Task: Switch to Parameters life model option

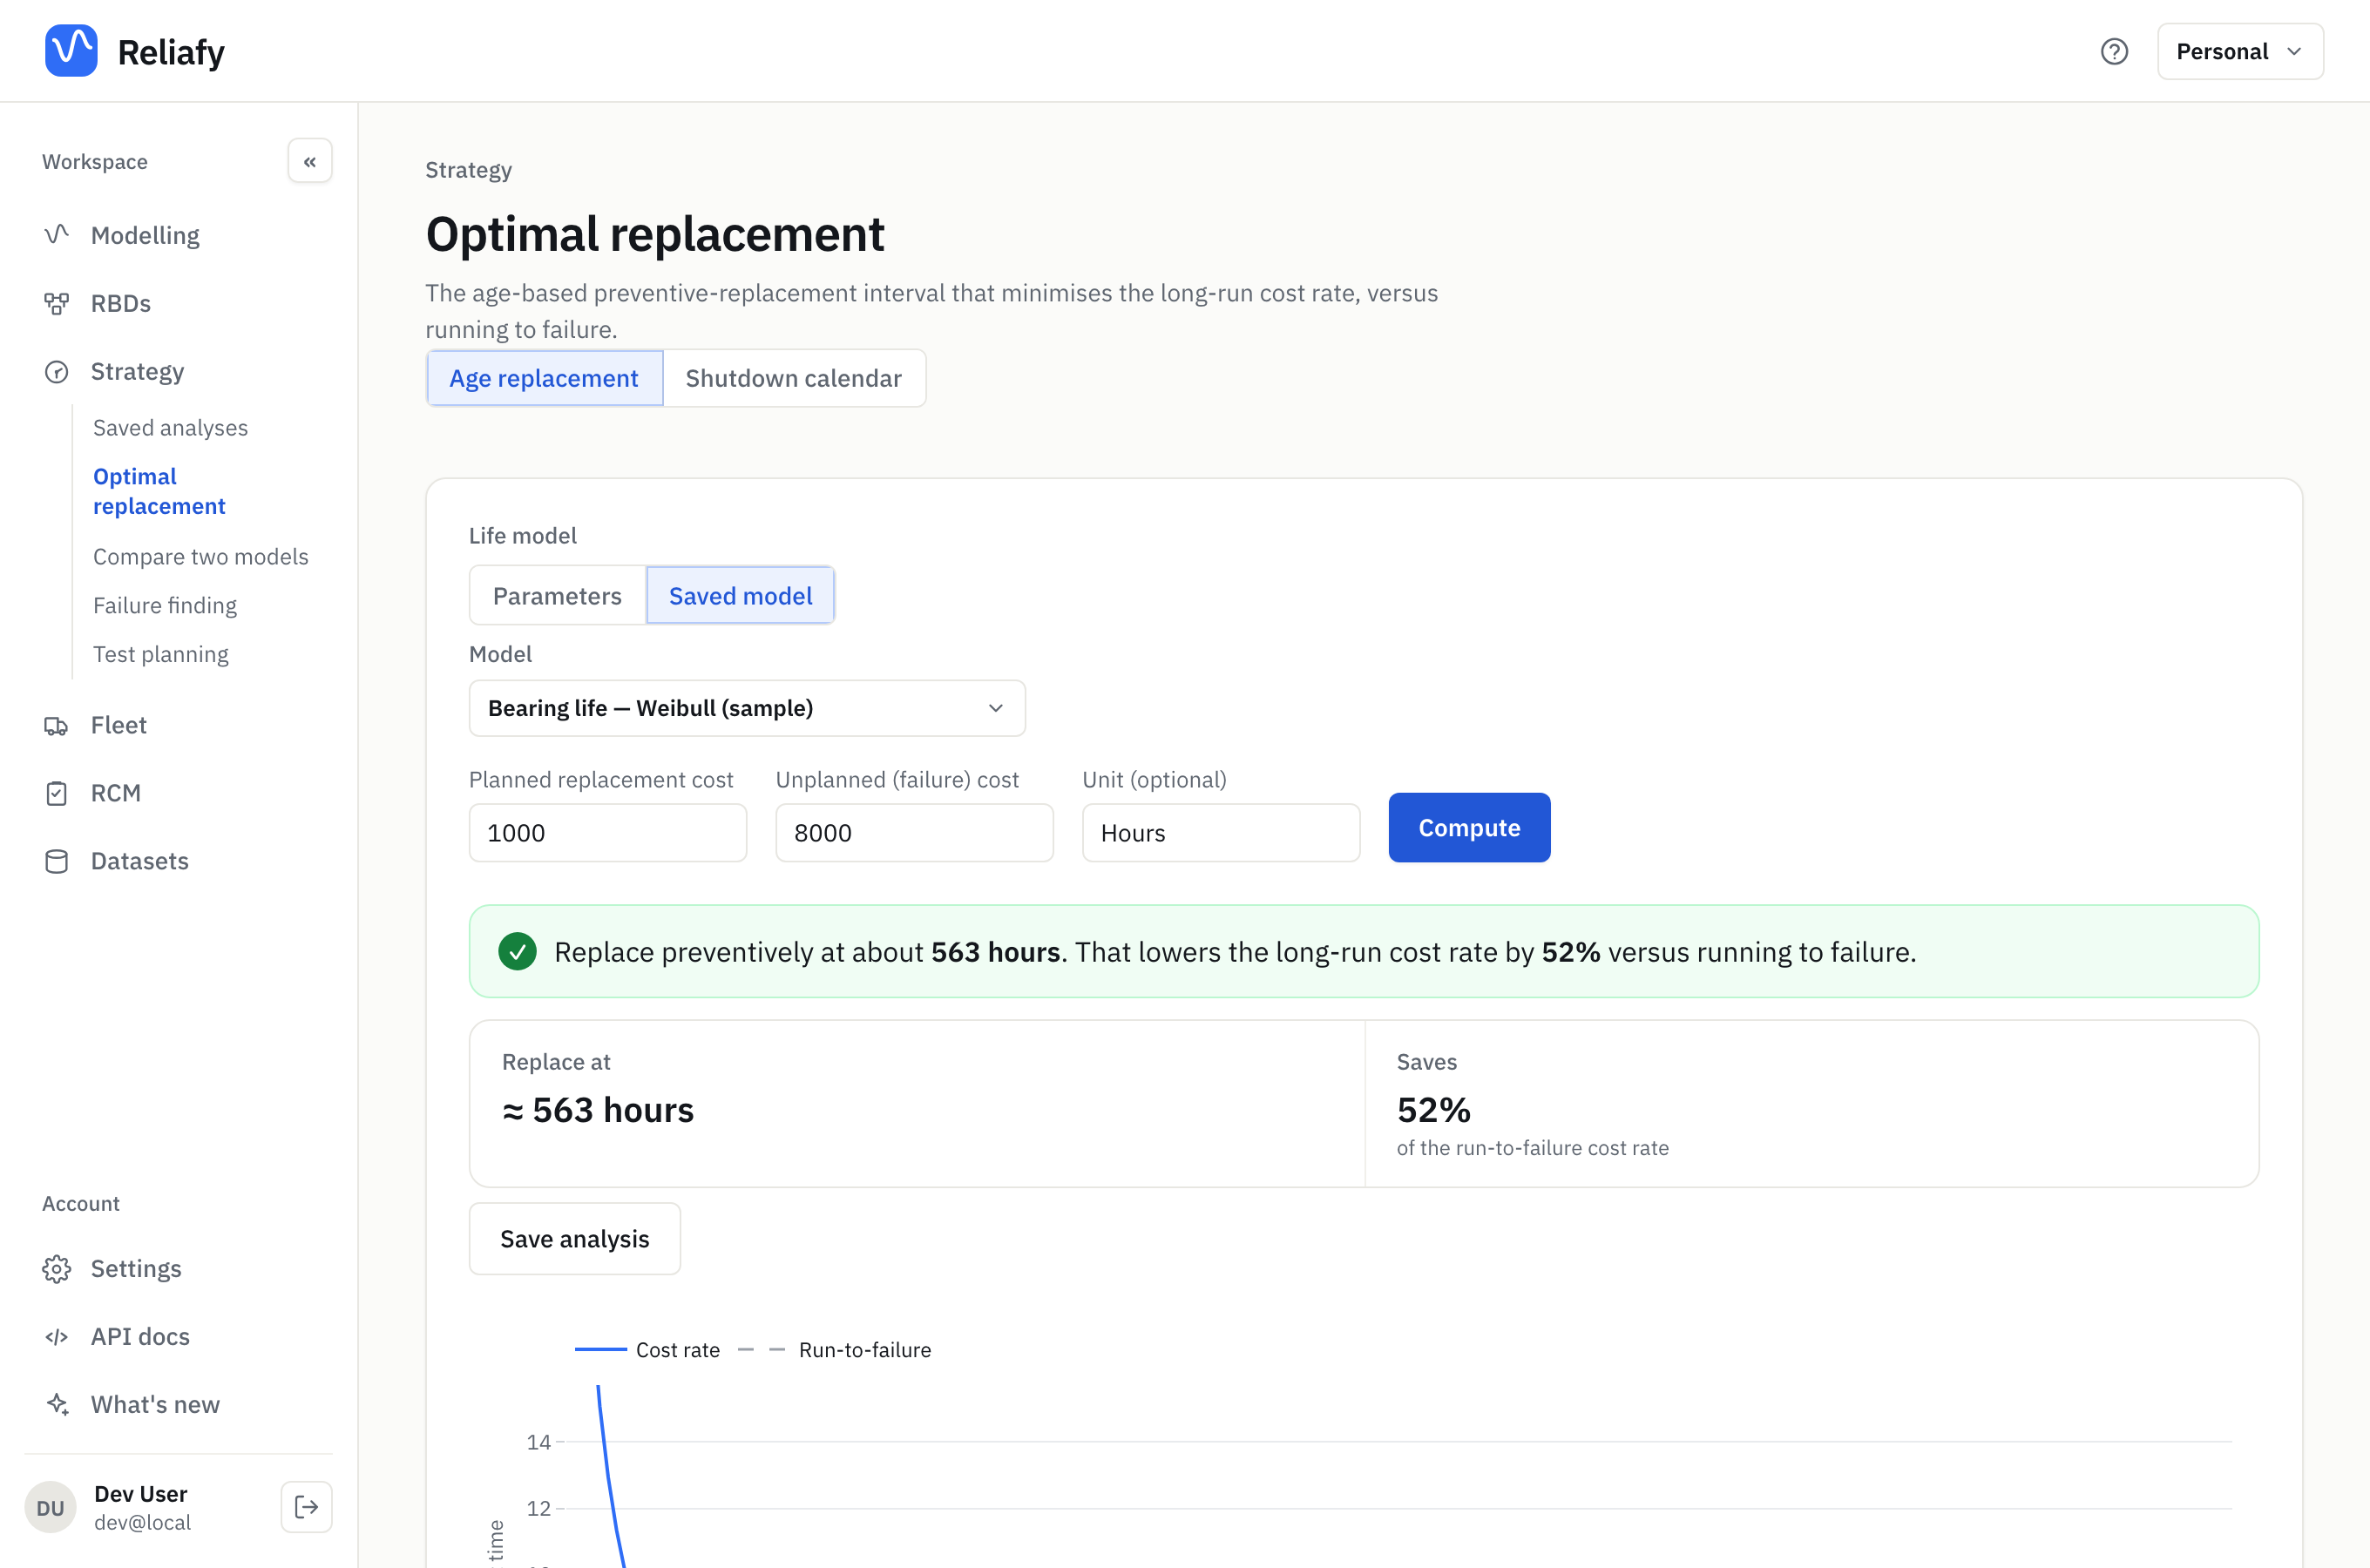Action: (x=557, y=596)
